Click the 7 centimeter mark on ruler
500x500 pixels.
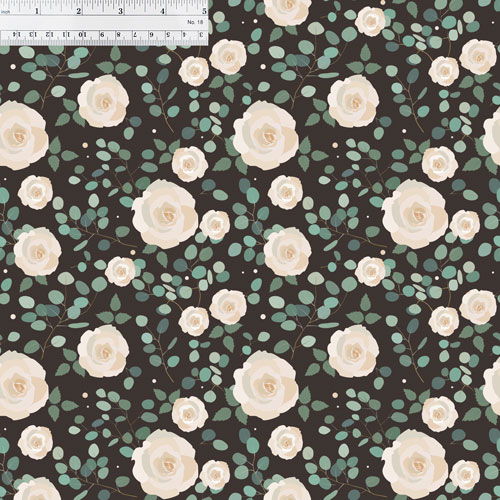pyautogui.click(x=135, y=34)
